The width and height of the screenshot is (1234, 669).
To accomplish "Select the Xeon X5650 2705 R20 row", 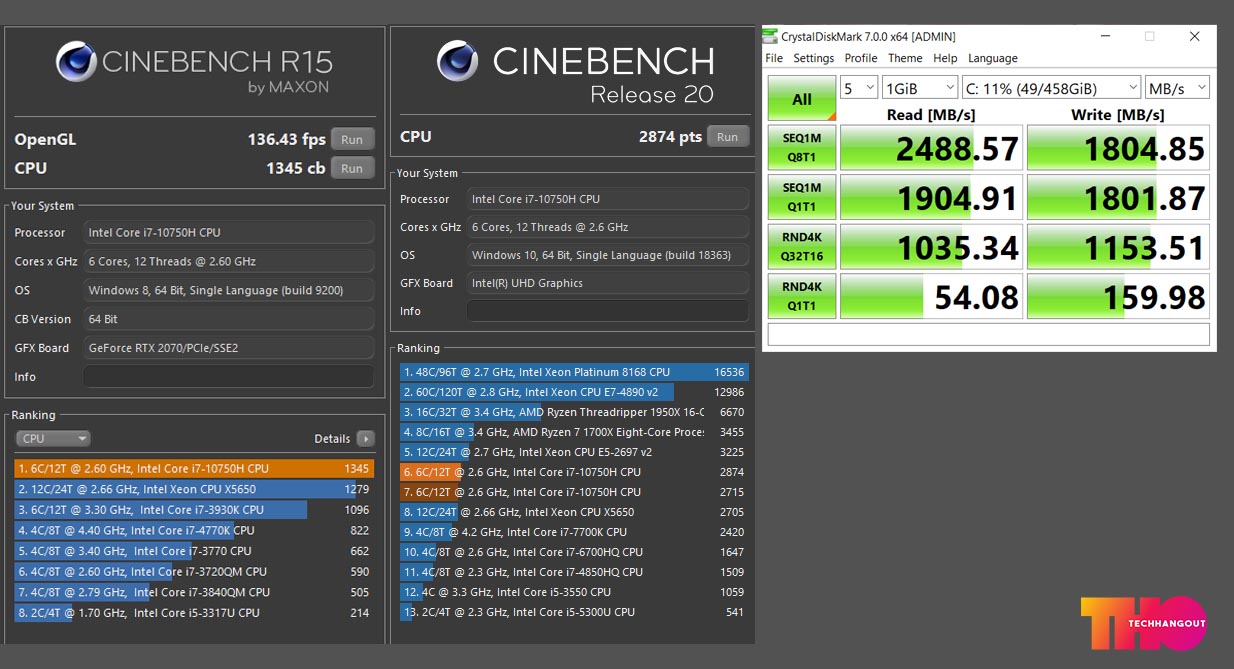I will [x=574, y=512].
